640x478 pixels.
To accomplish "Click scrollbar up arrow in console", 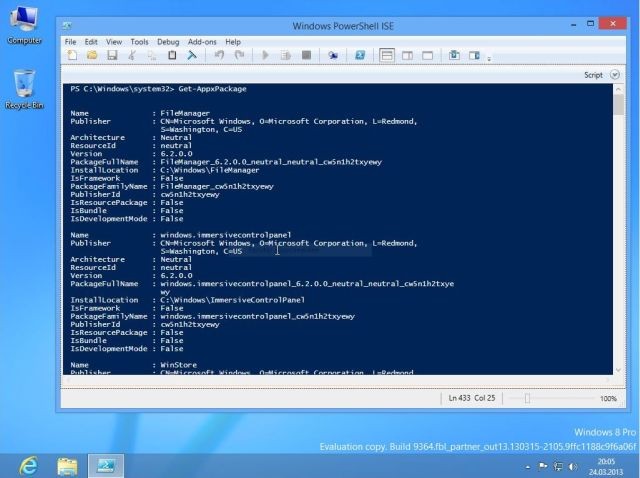I will [x=618, y=89].
